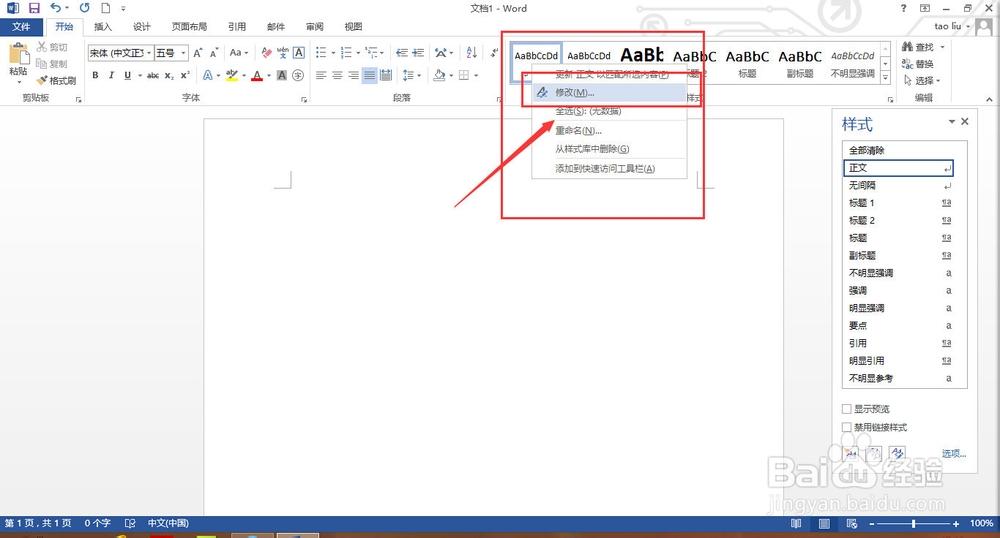Toggle Bold formatting
The width and height of the screenshot is (1000, 538).
click(x=95, y=75)
